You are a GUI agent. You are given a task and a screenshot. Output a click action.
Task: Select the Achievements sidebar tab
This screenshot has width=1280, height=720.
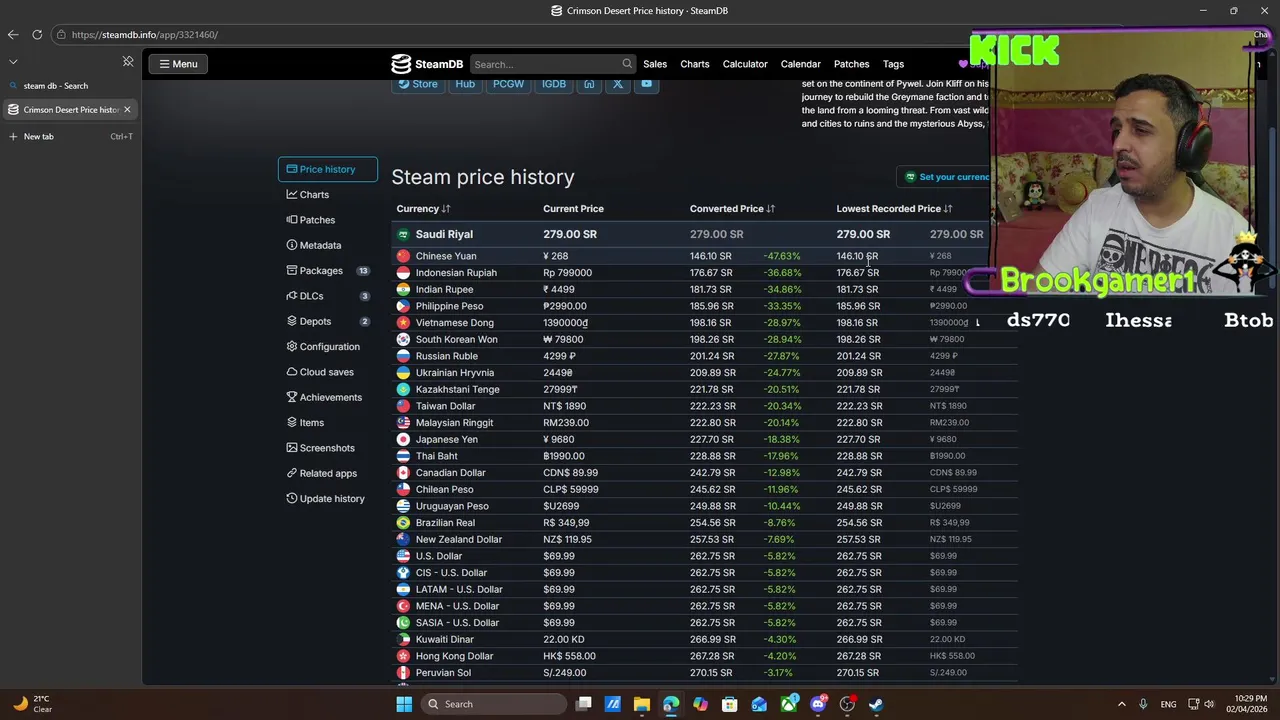[x=328, y=397]
